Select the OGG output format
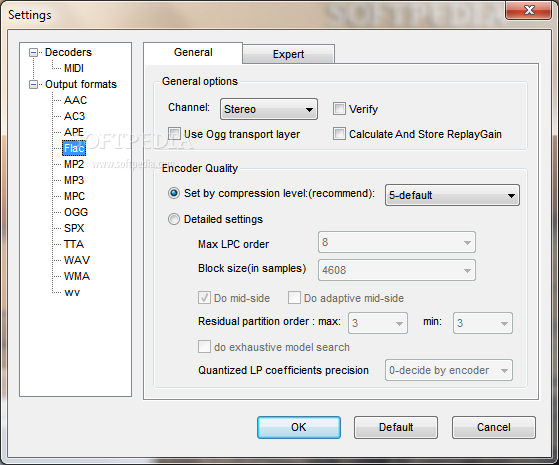 point(76,212)
